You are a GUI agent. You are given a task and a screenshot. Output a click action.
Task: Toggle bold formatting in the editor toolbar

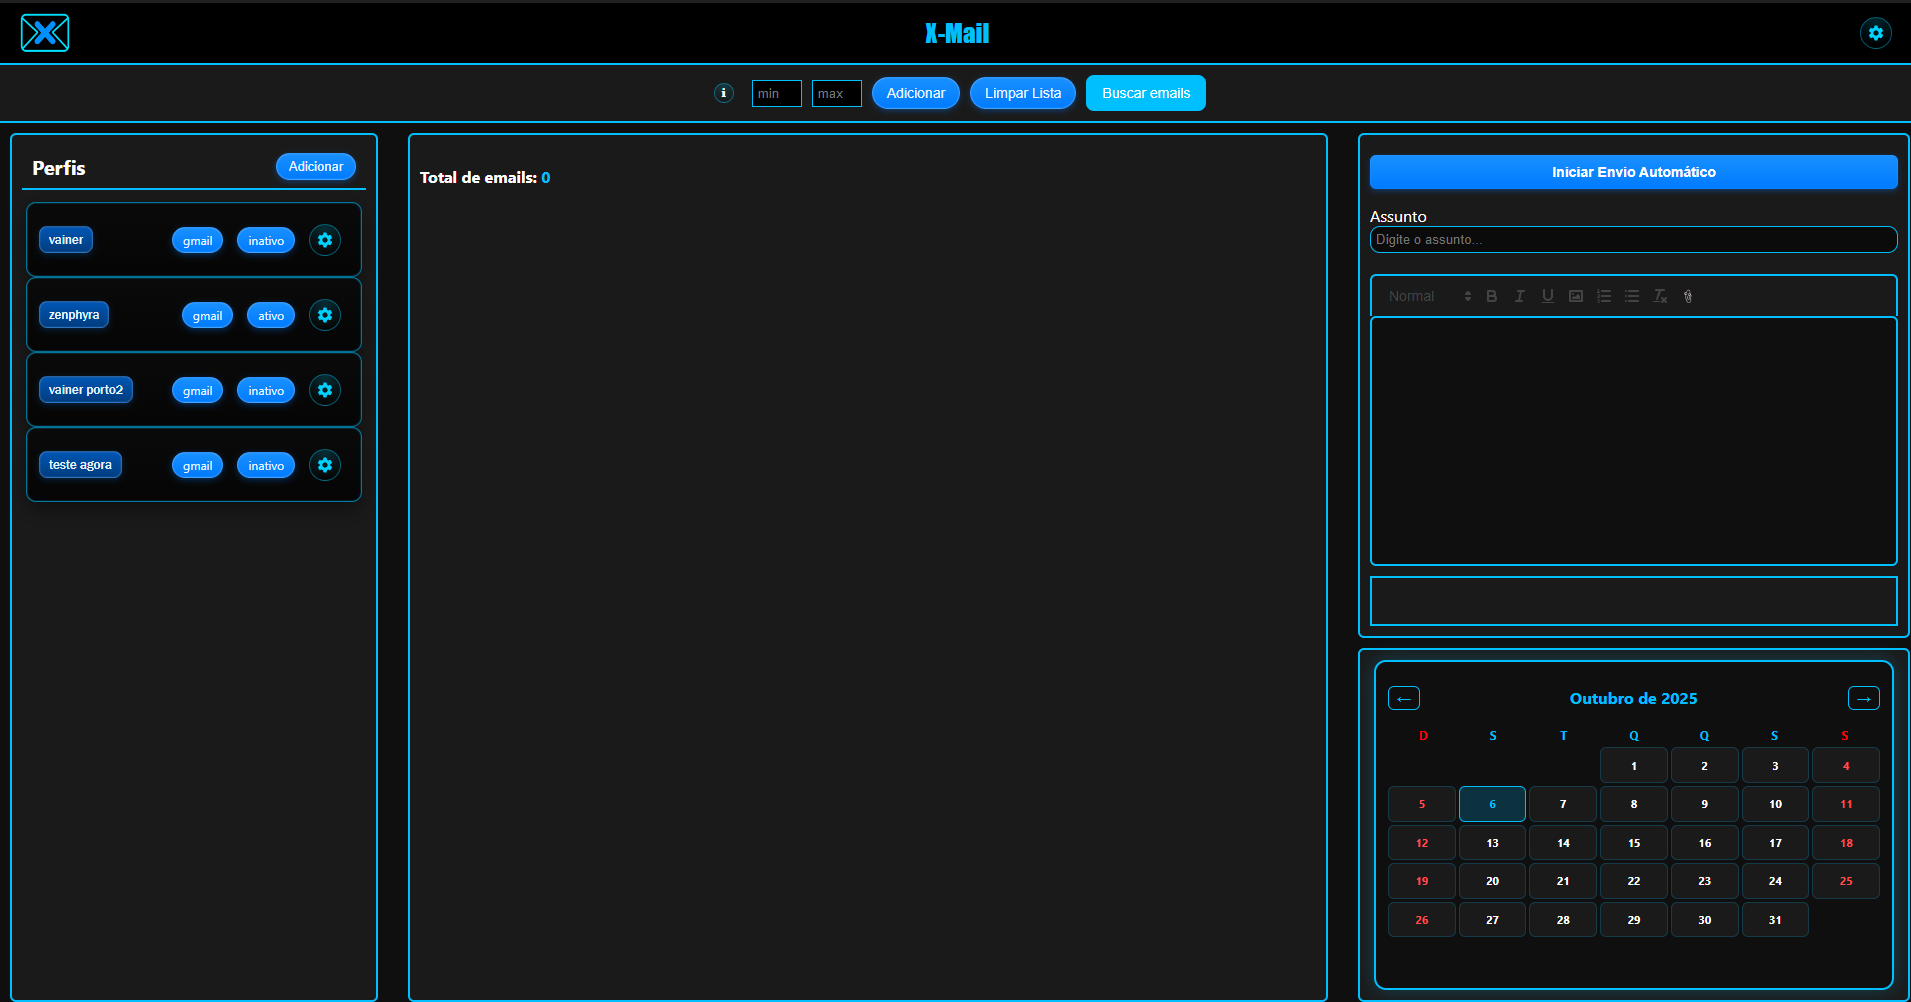[1491, 296]
